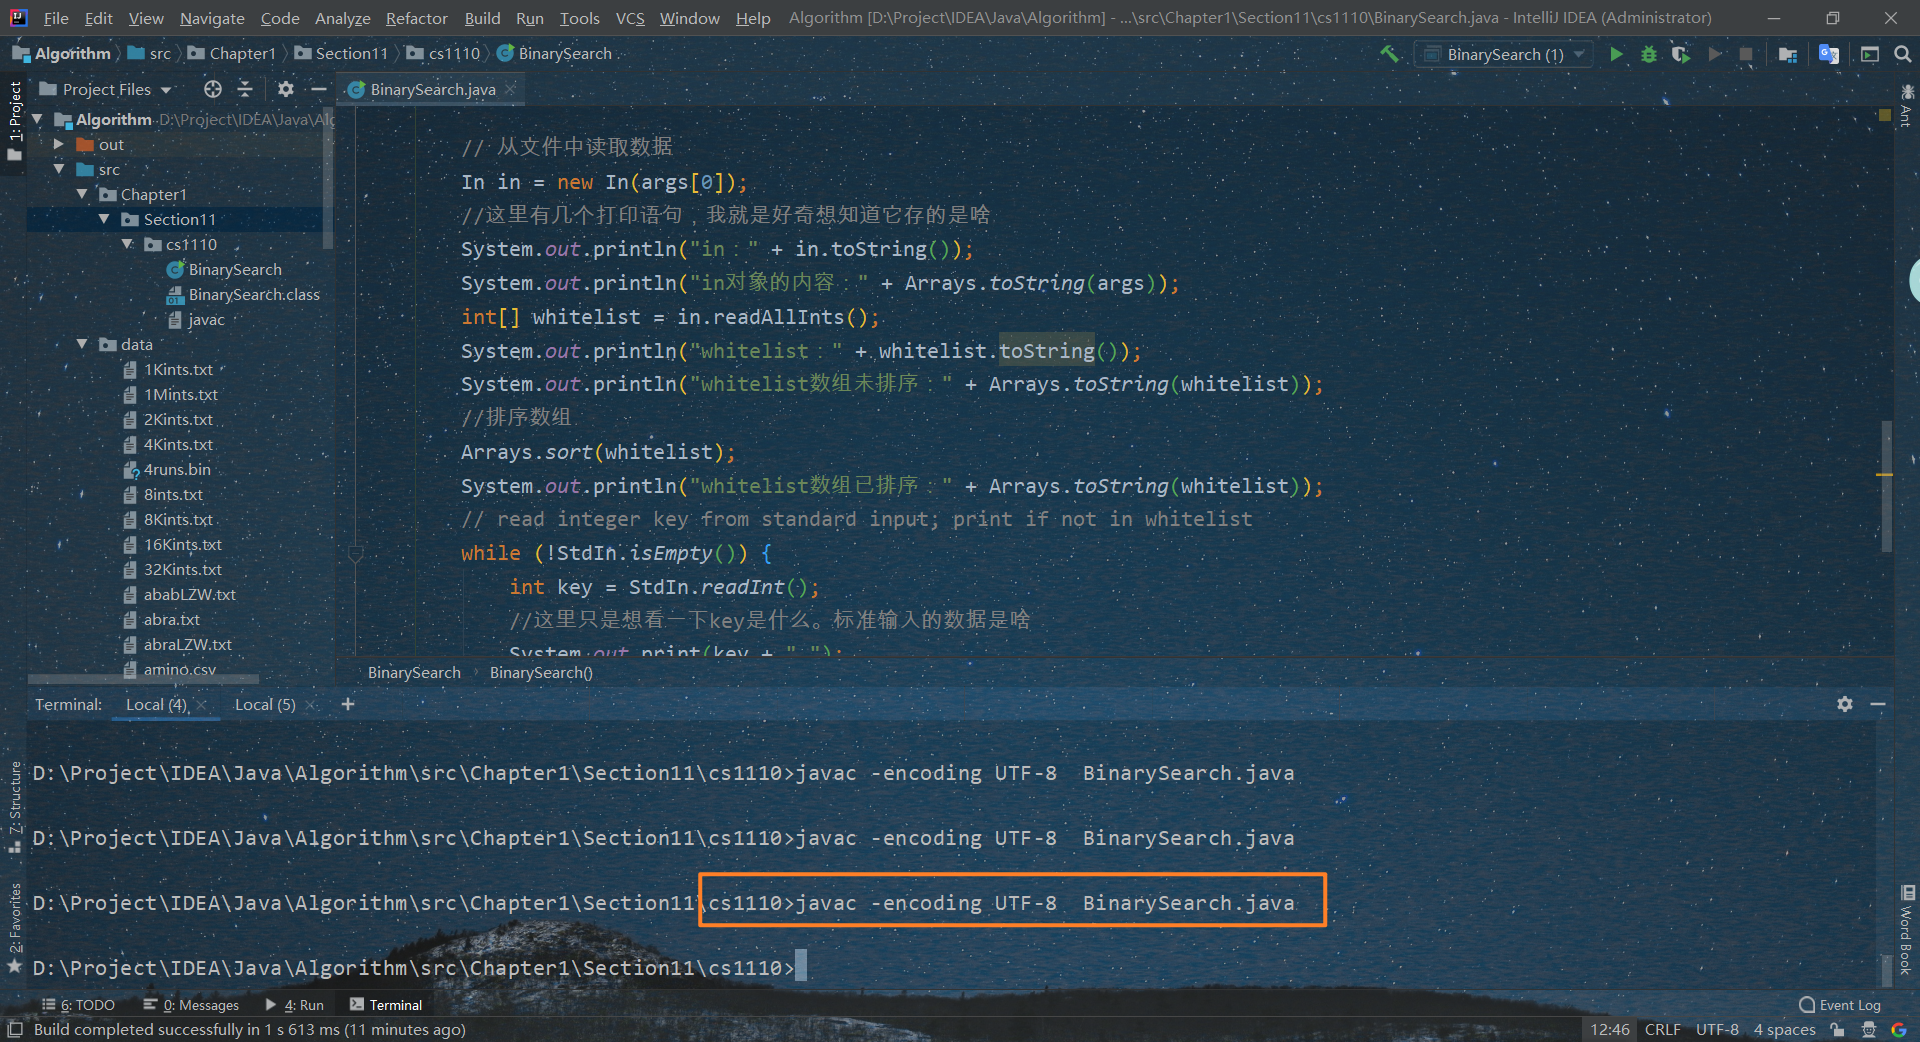Click the Google Translate toolbar icon

[x=1829, y=54]
